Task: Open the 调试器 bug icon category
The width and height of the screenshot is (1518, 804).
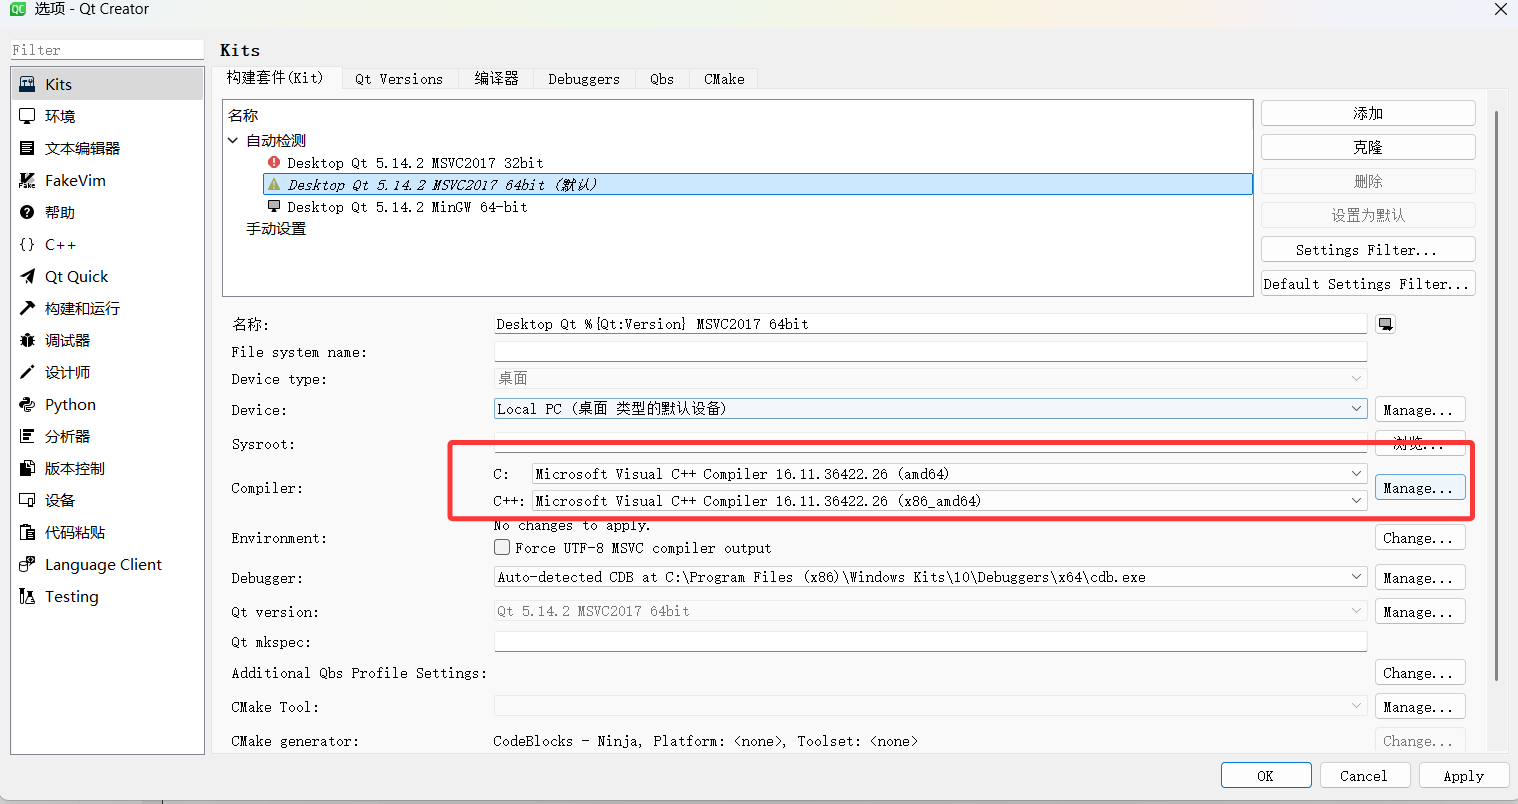Action: [27, 340]
